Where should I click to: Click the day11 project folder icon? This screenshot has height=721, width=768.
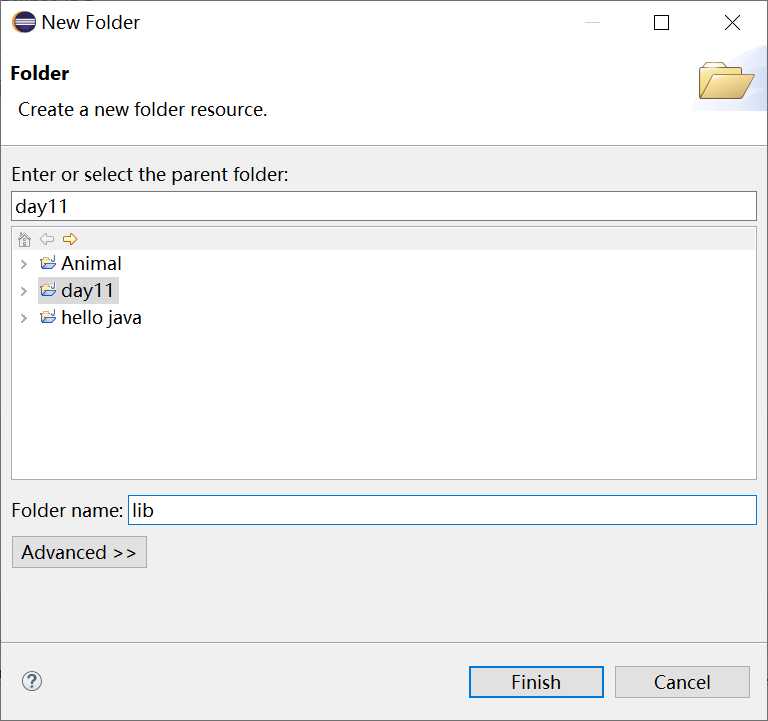tap(48, 291)
